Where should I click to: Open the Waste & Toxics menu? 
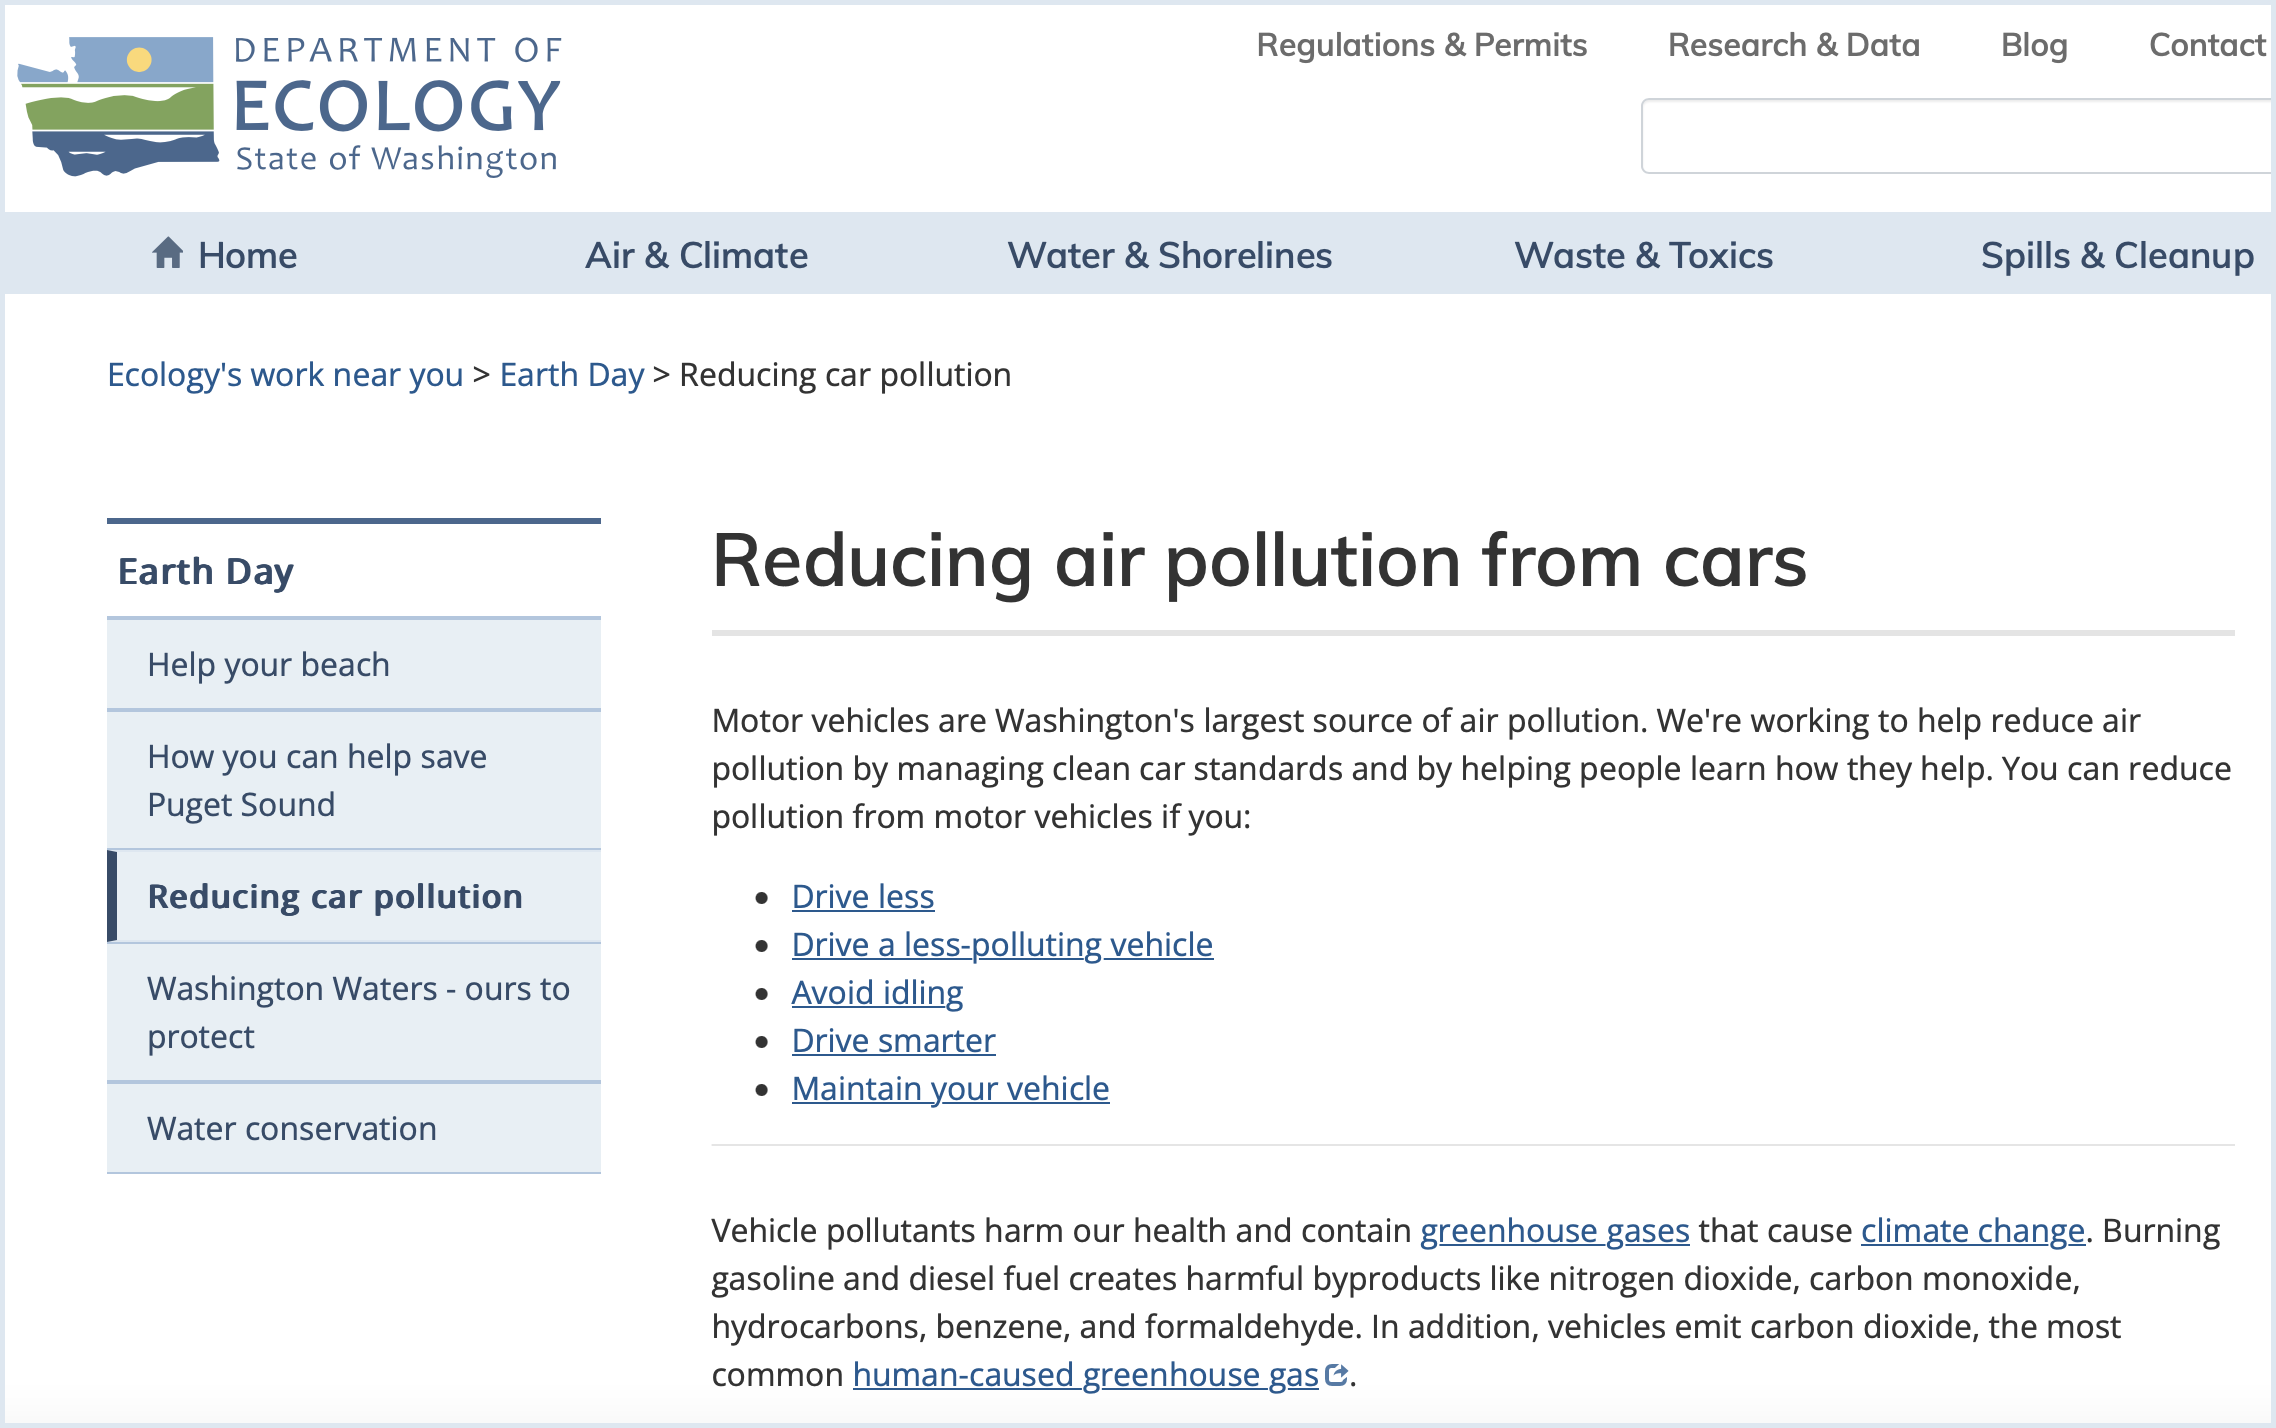[1643, 256]
